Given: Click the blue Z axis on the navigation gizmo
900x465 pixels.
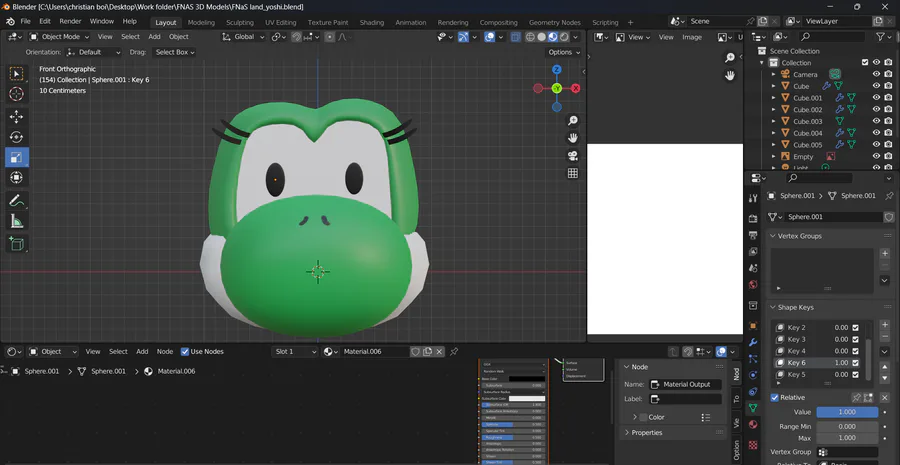Looking at the screenshot, I should [x=556, y=69].
